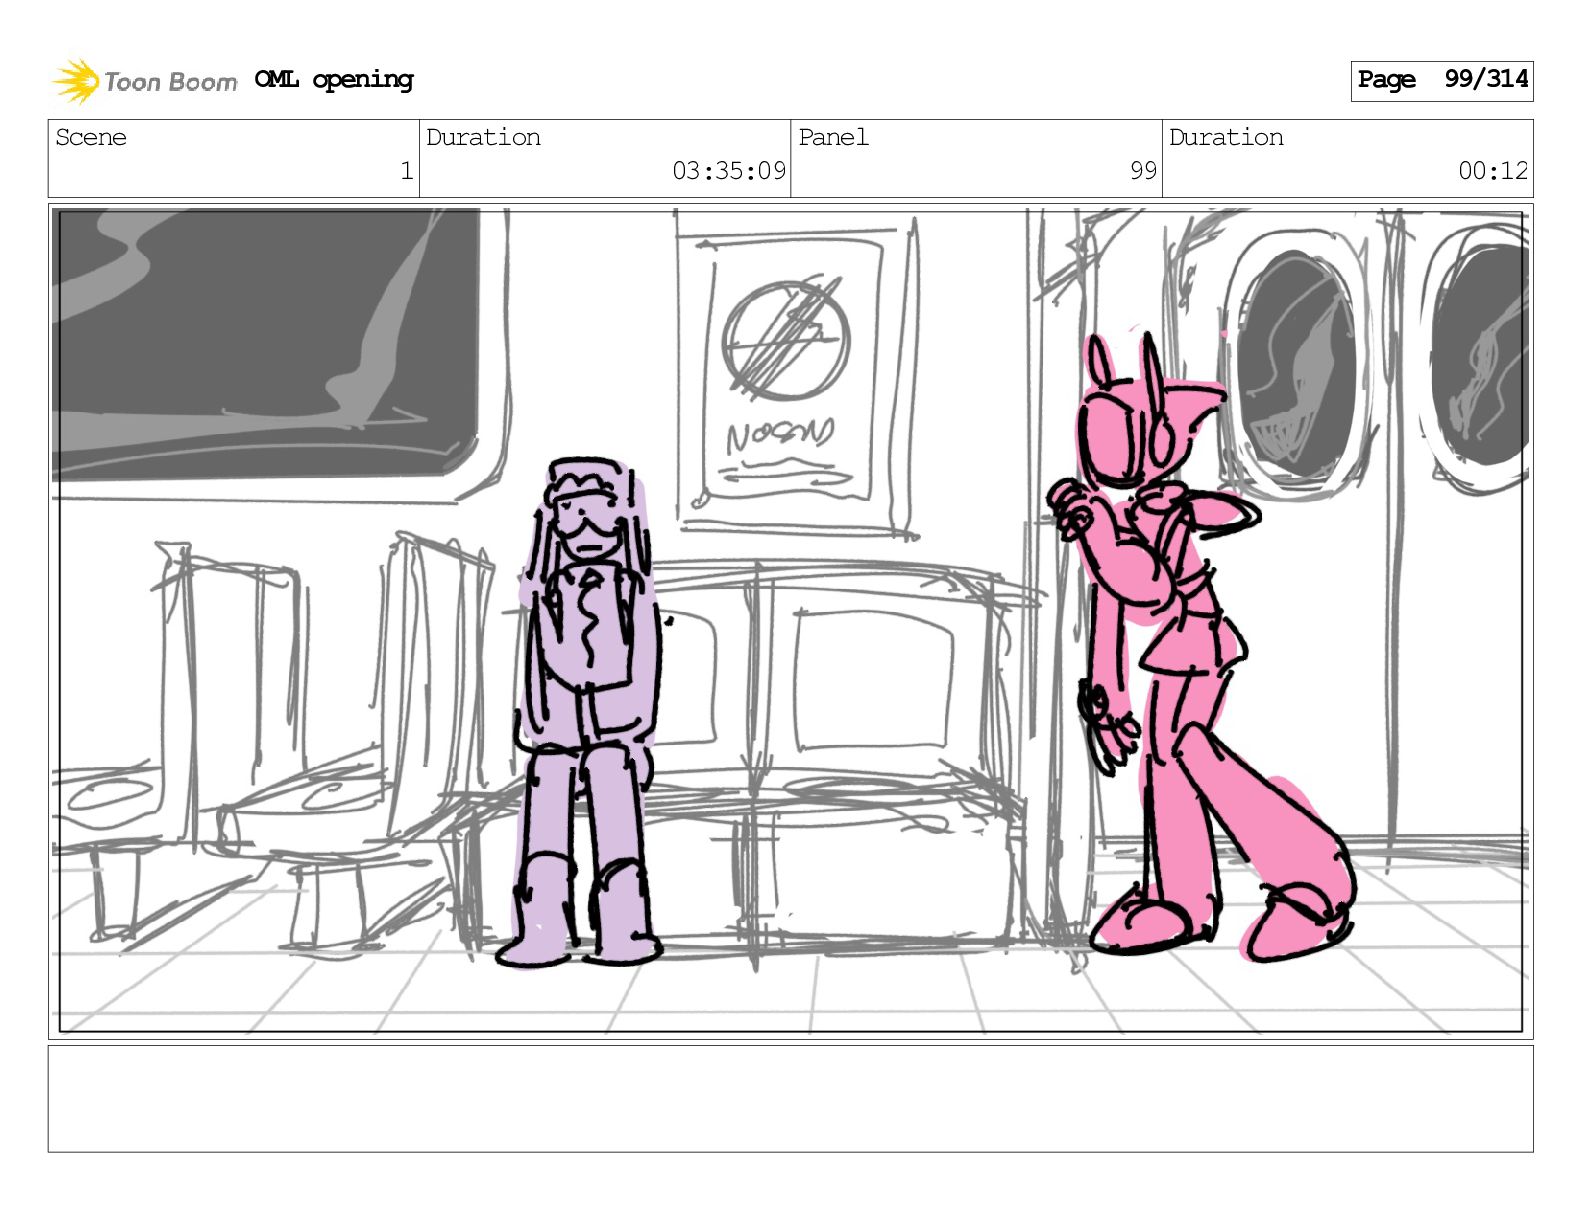Click the 'Scene' header label
This screenshot has height=1224, width=1584.
91,138
